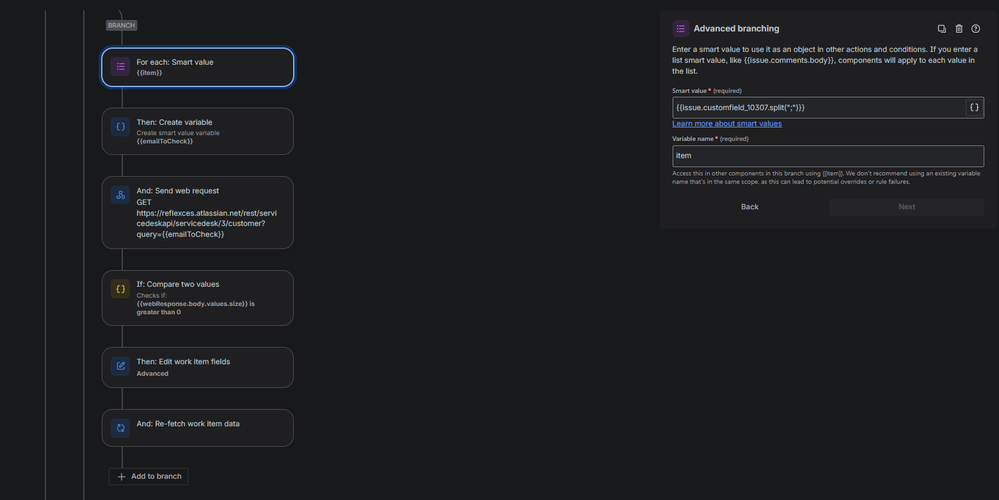This screenshot has height=500, width=999.
Task: Open help for Advanced branching
Action: coord(975,29)
